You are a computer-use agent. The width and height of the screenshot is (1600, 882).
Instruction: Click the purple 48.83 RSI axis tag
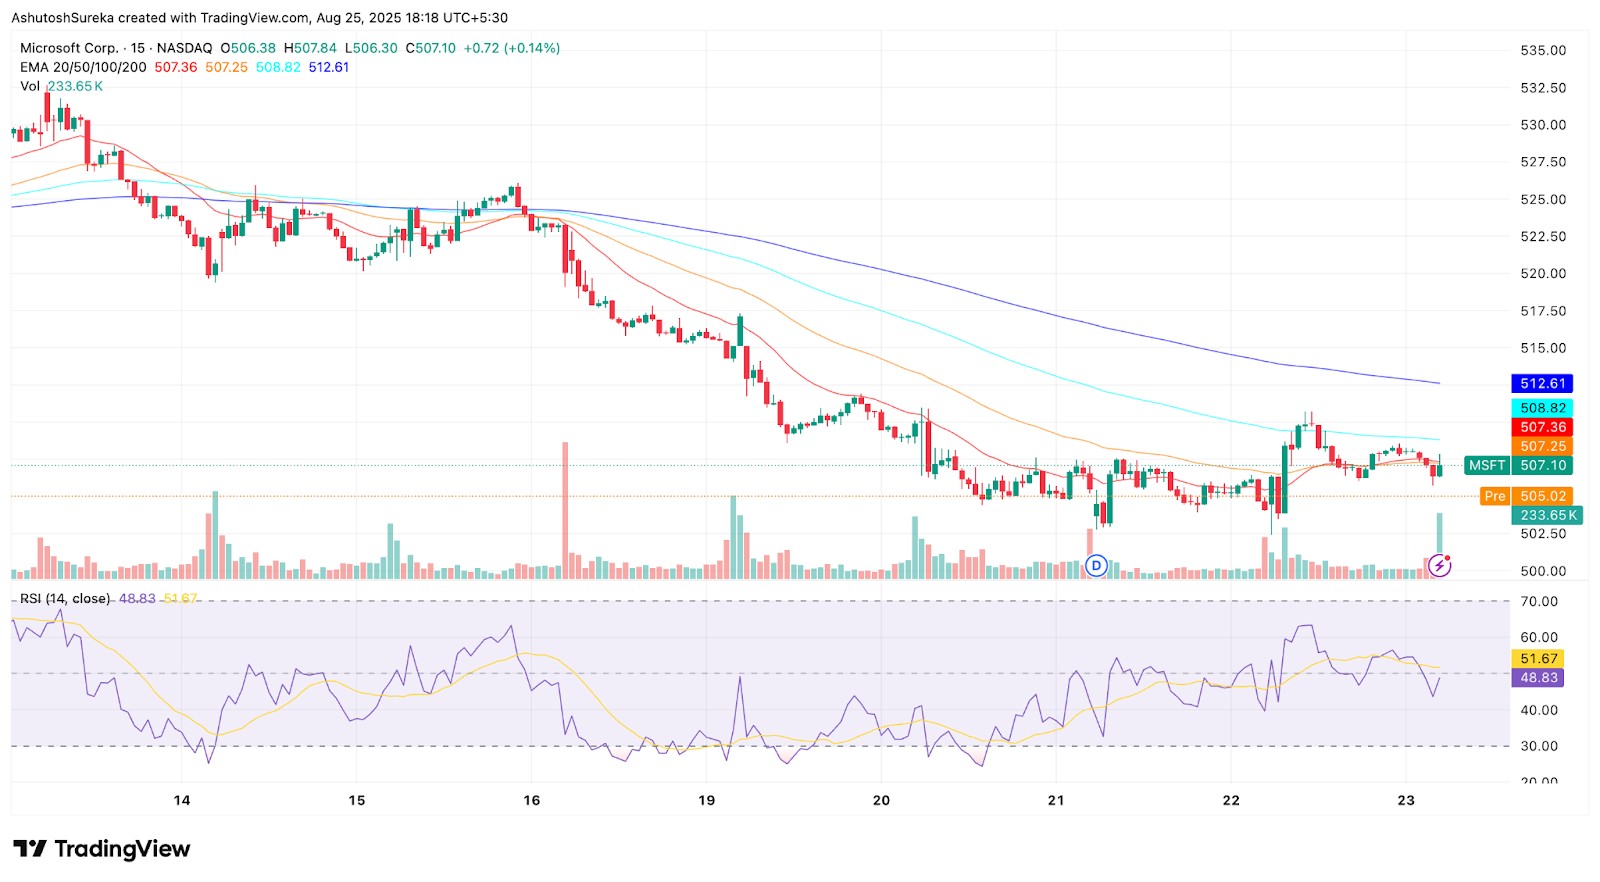(1539, 678)
